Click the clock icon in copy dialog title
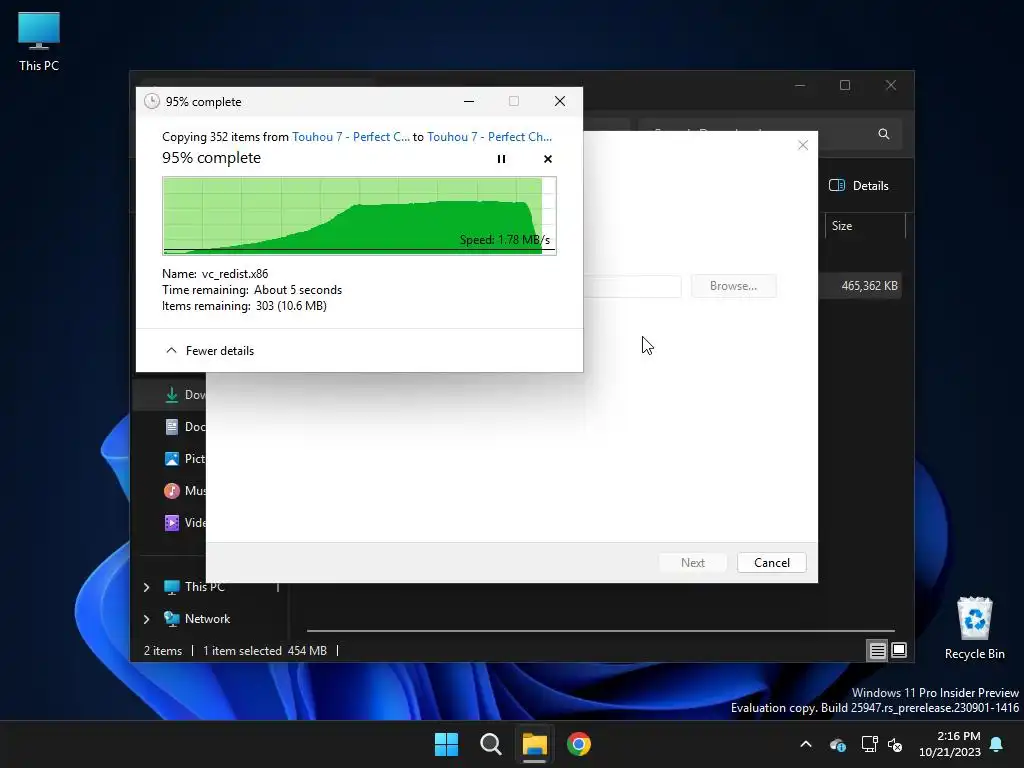The width and height of the screenshot is (1024, 768). click(152, 101)
